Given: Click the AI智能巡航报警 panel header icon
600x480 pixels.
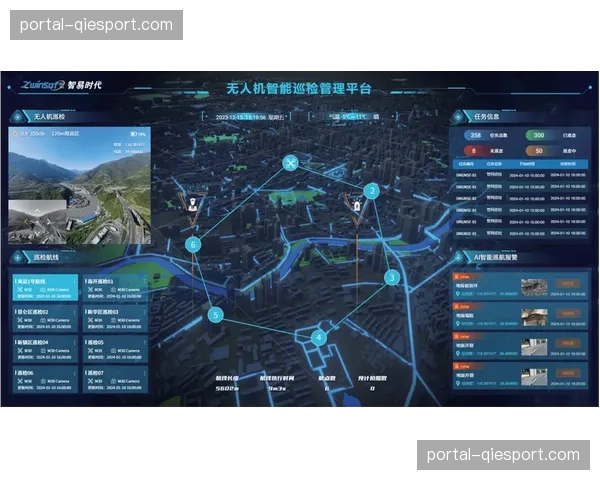Looking at the screenshot, I should click(458, 258).
